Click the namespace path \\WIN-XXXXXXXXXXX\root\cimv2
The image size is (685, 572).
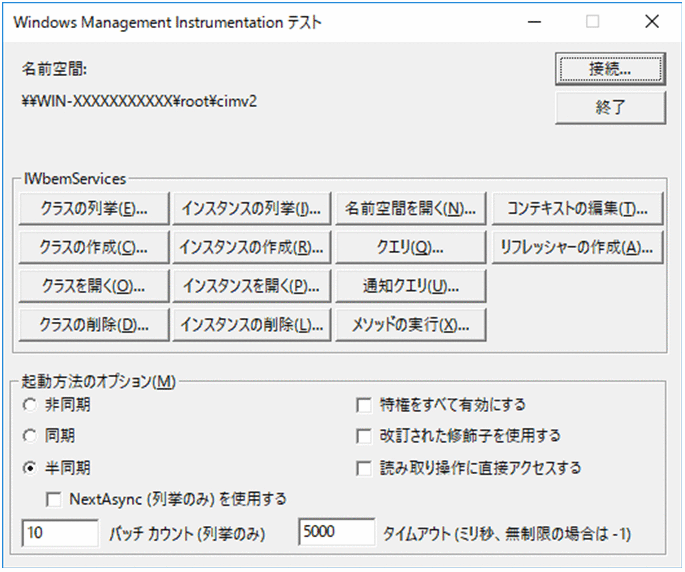139,101
